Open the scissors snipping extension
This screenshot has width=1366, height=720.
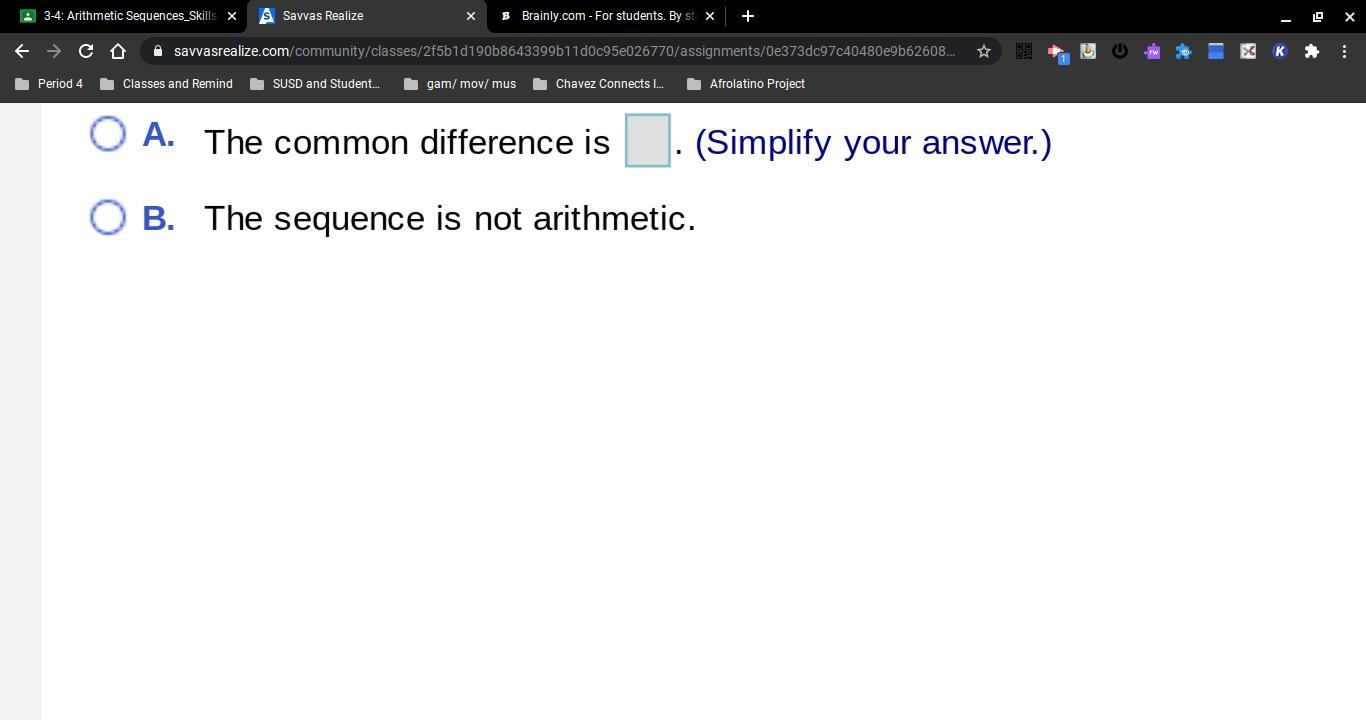pyautogui.click(x=1248, y=51)
